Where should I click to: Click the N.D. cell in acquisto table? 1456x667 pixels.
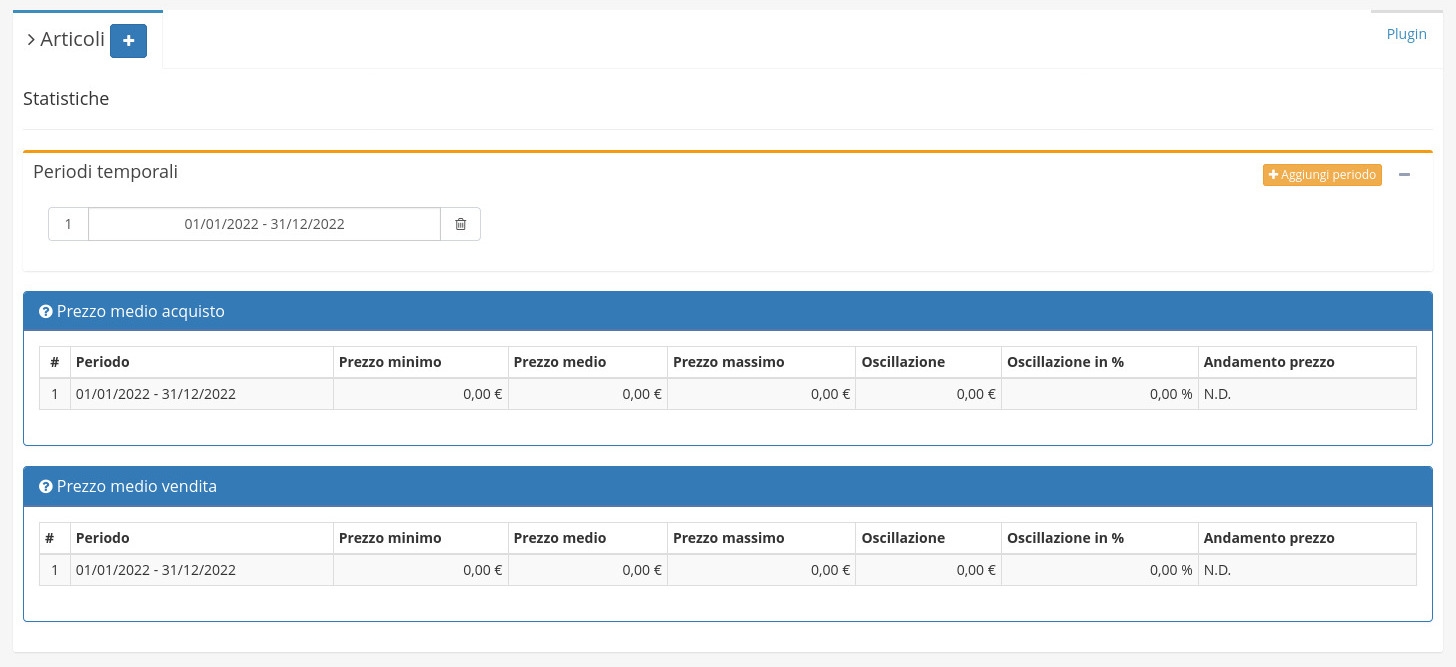[x=1217, y=394]
